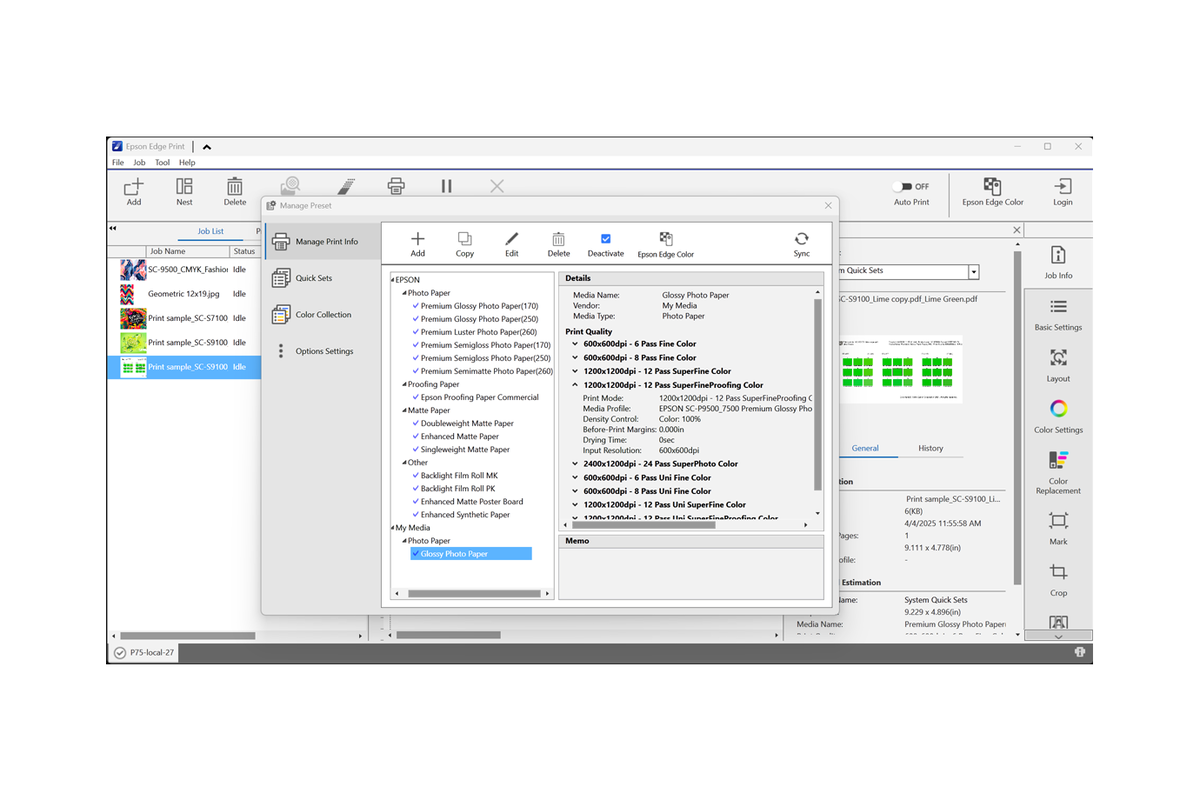Select Premium Luster Photo Paper(260)
1200x800 pixels.
coord(479,332)
